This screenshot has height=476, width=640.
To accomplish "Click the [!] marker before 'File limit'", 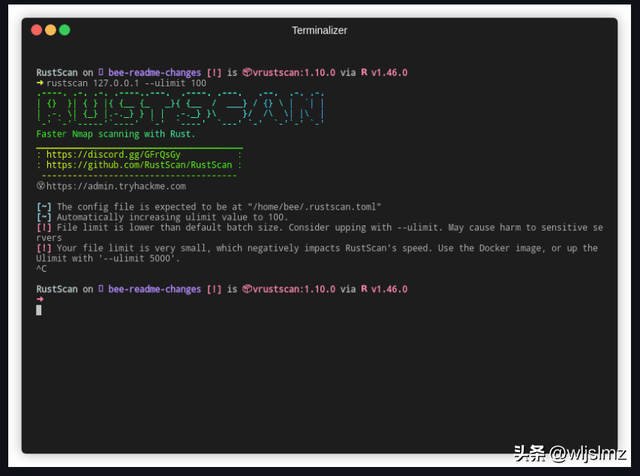I will click(x=44, y=227).
